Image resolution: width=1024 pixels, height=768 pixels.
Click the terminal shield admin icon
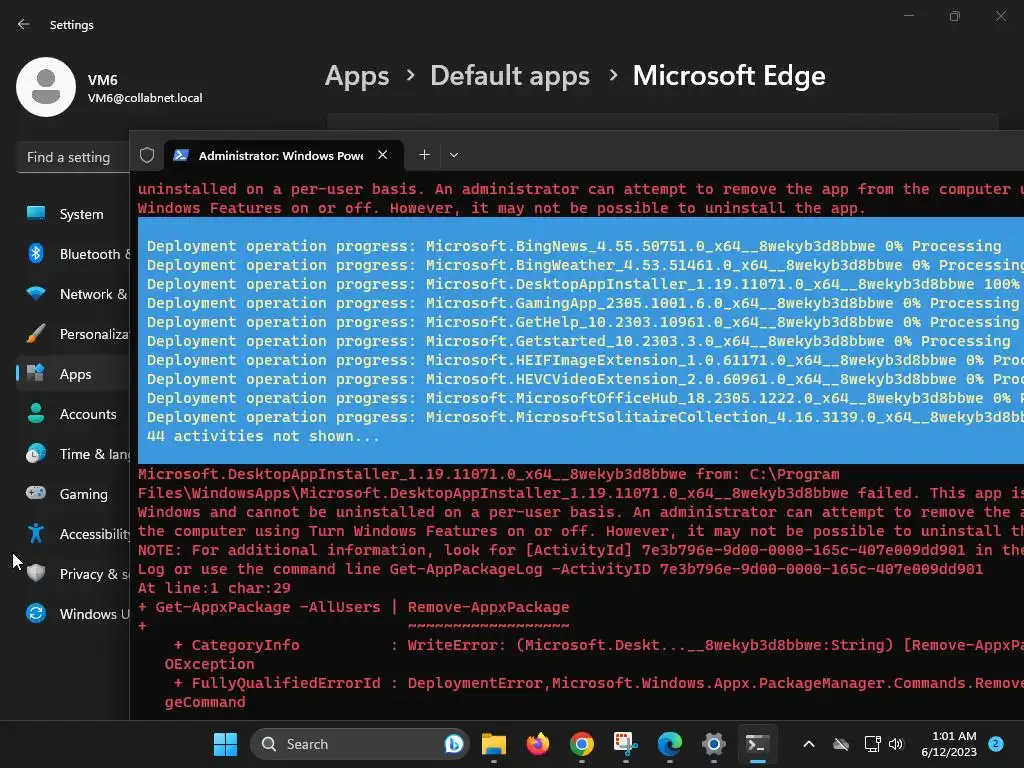point(147,155)
